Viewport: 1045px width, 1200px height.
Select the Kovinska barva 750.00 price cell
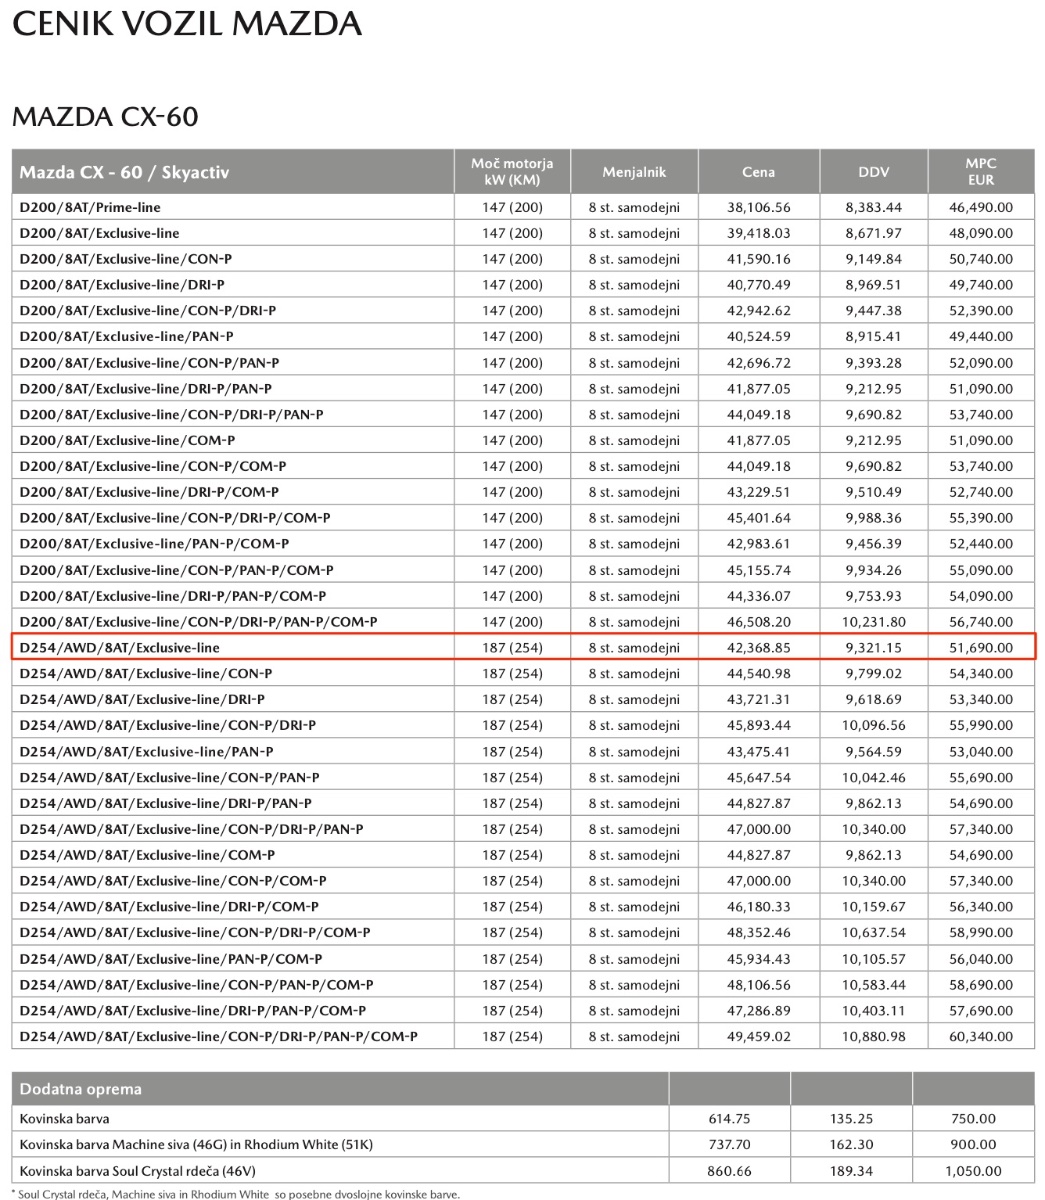973,1118
